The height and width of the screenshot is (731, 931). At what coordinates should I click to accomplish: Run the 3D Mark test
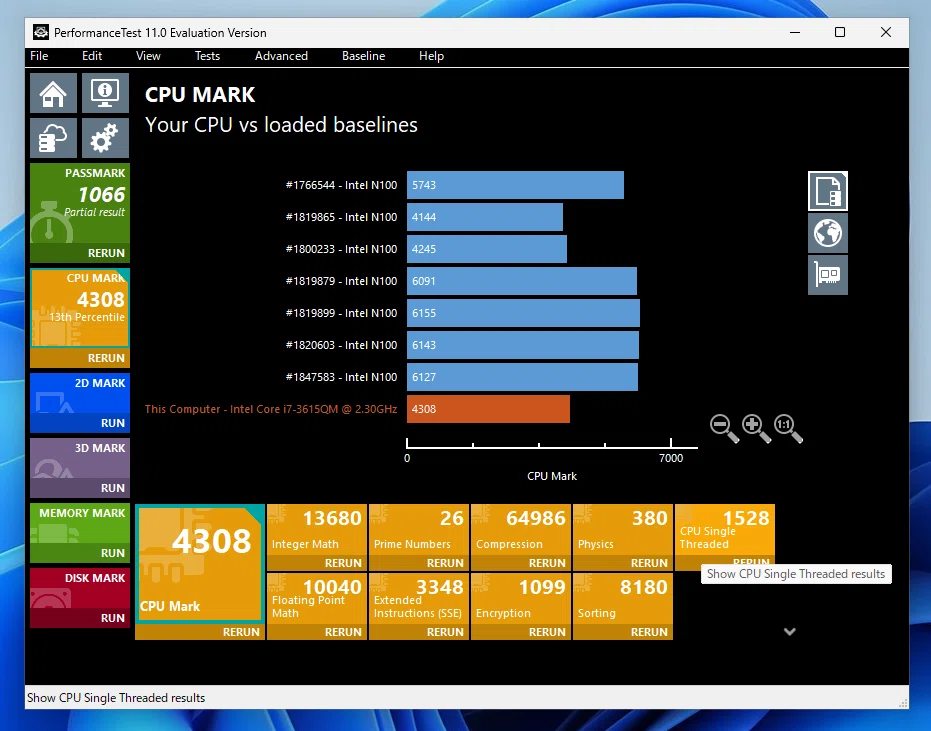coord(80,488)
